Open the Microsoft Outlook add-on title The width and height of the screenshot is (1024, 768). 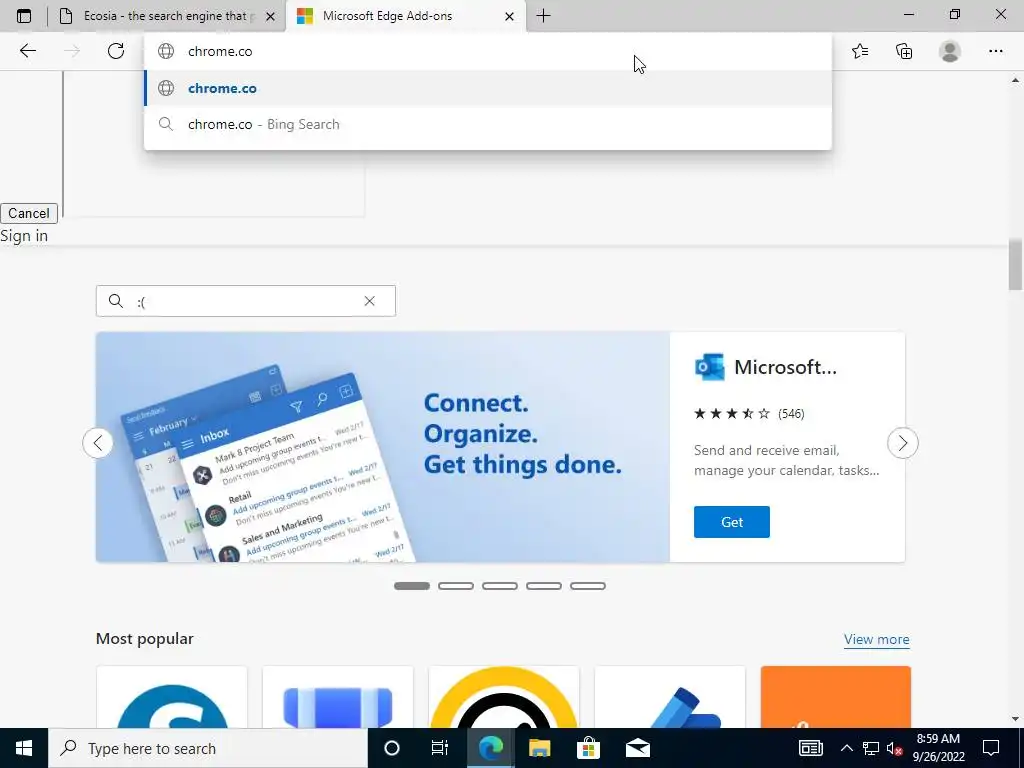click(785, 367)
